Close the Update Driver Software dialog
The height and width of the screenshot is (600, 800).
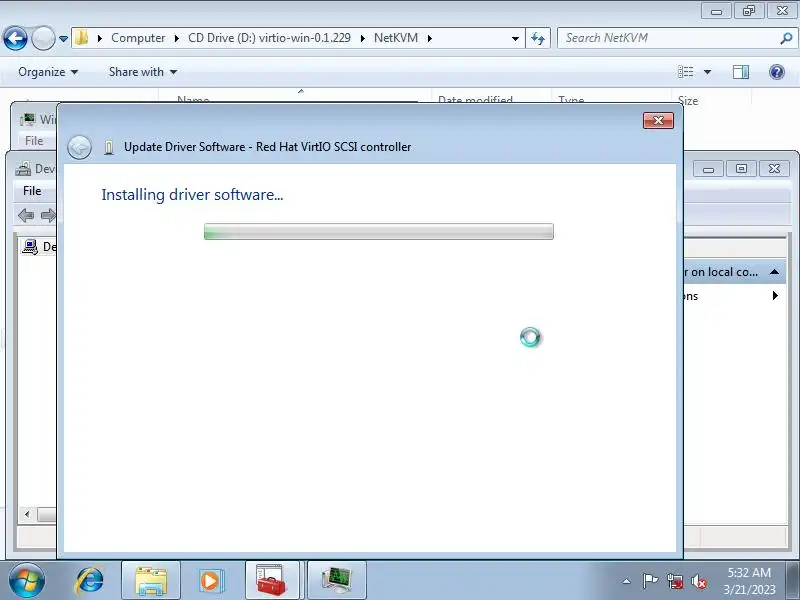coord(658,120)
